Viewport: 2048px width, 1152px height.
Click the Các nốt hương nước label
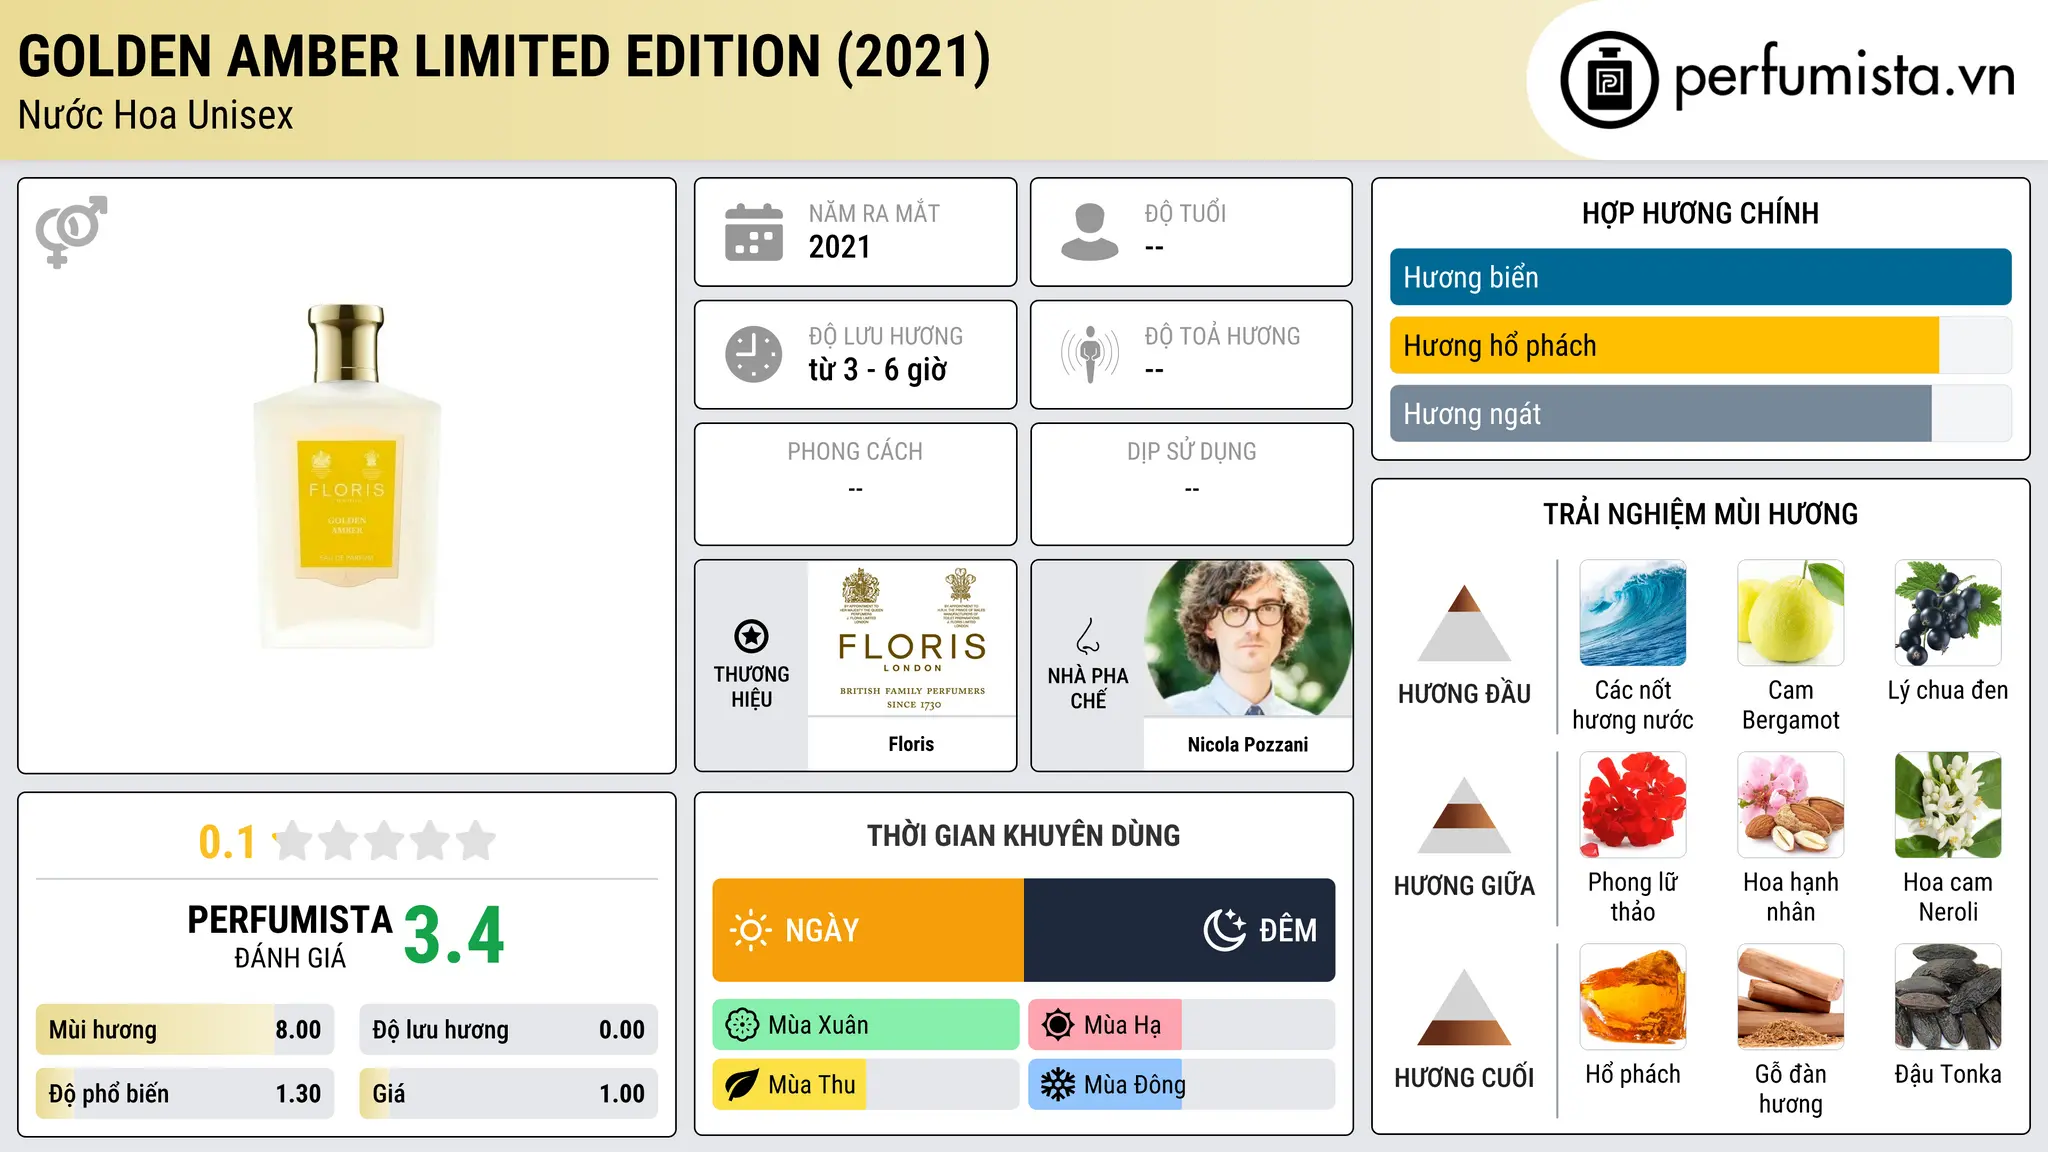pos(1633,705)
